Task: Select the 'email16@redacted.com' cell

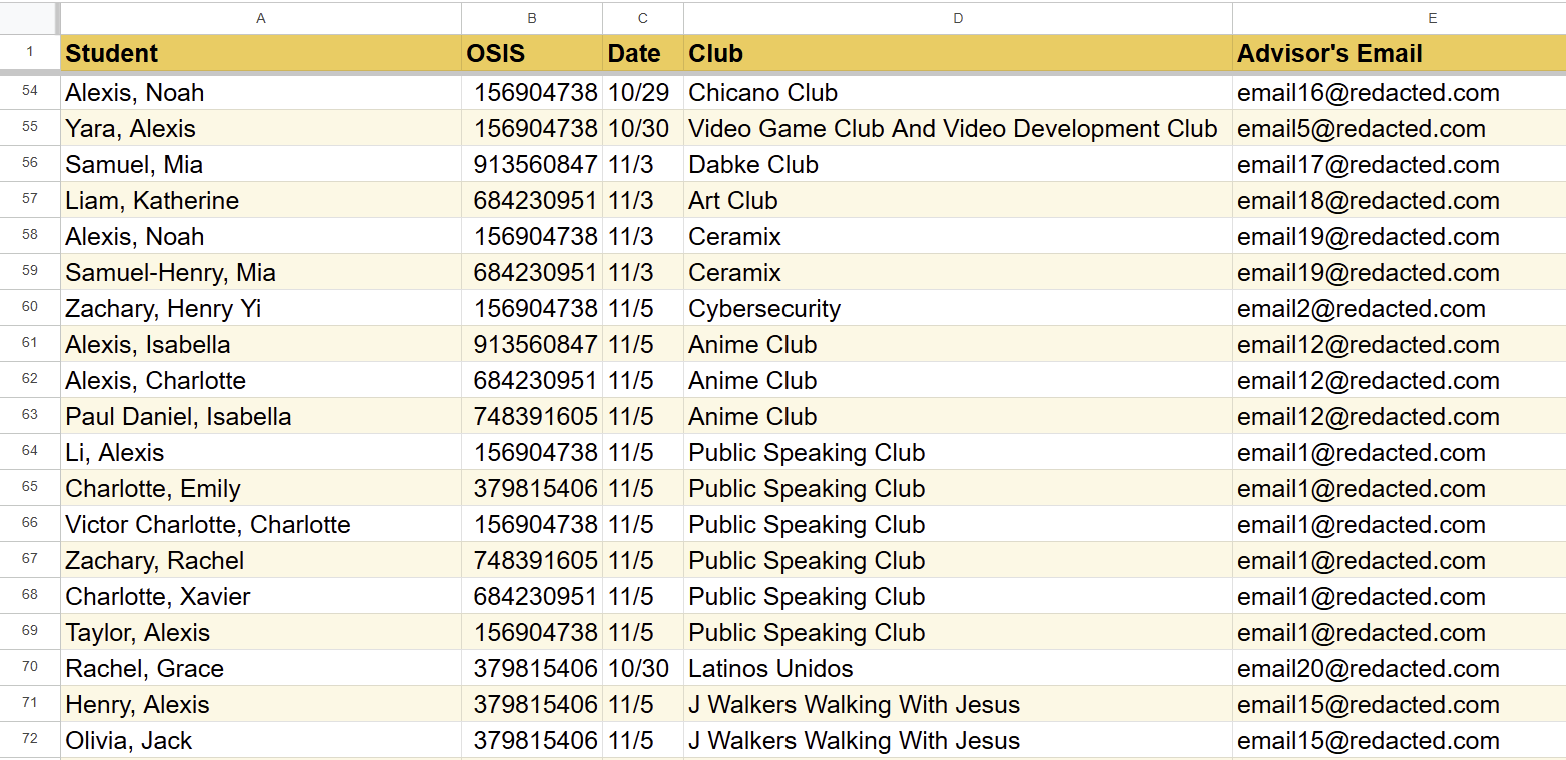Action: click(x=1399, y=92)
